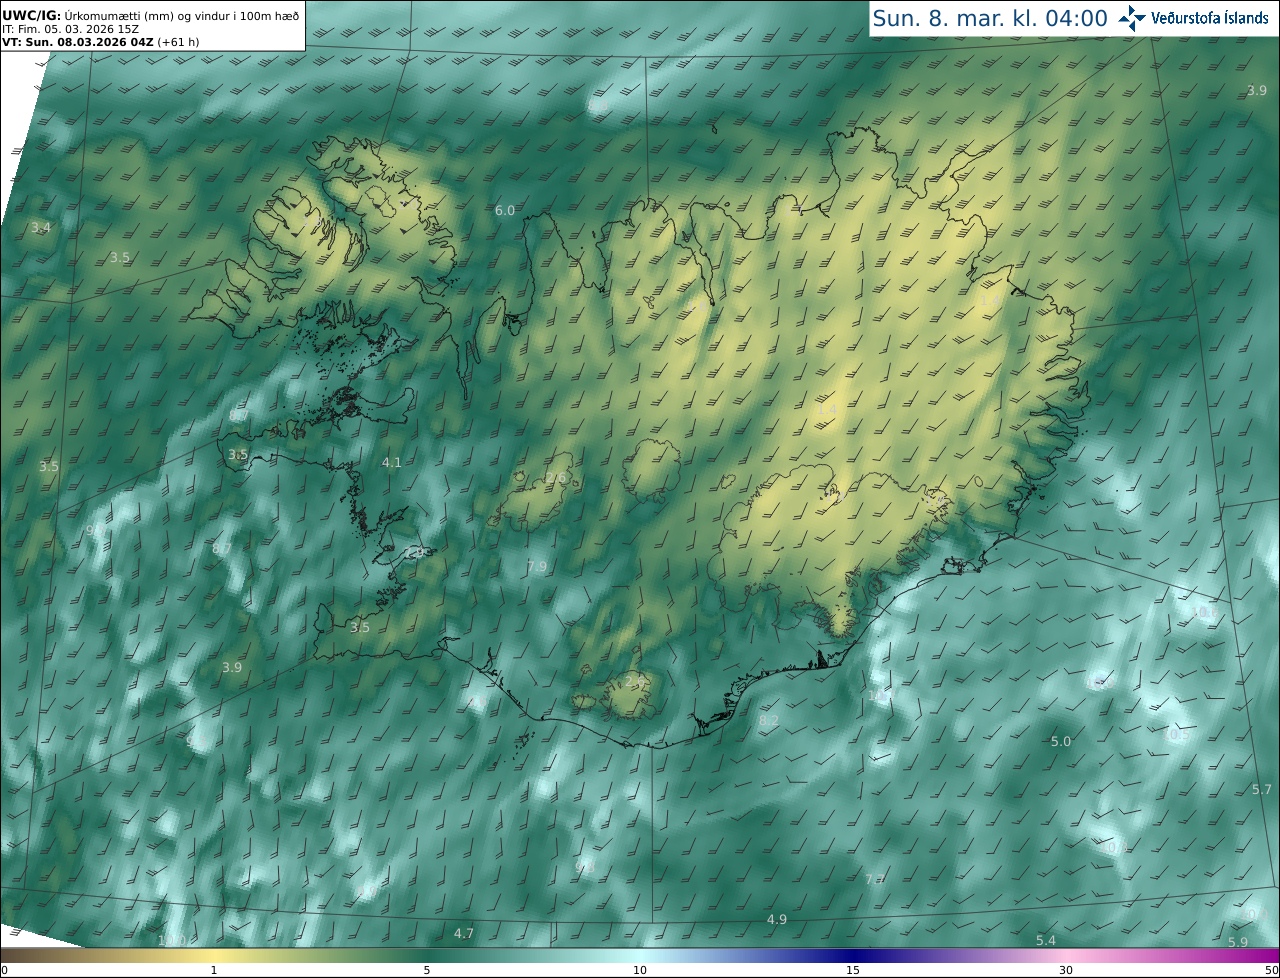Screen dimensions: 1280x978
Task: Click the '4.9' value on the map
Action: [x=777, y=919]
